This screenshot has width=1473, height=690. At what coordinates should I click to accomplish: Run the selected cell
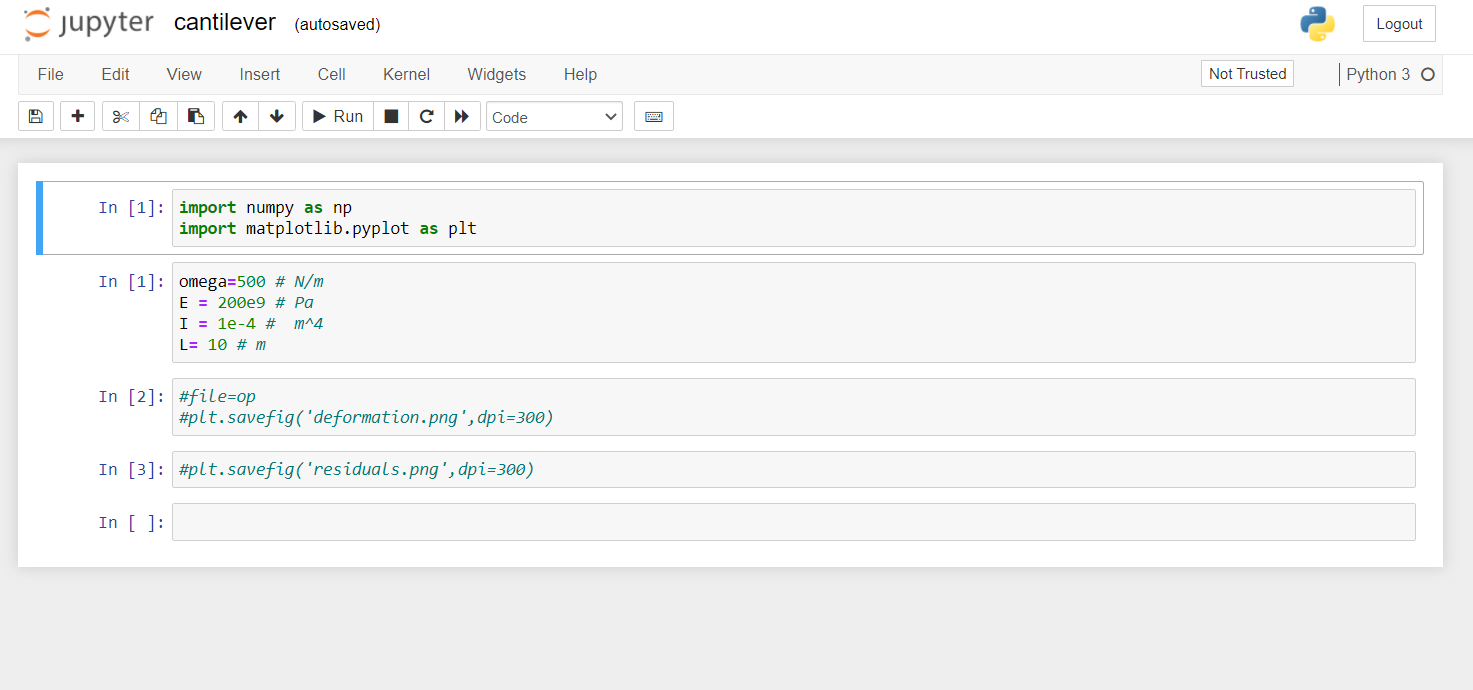click(x=338, y=116)
